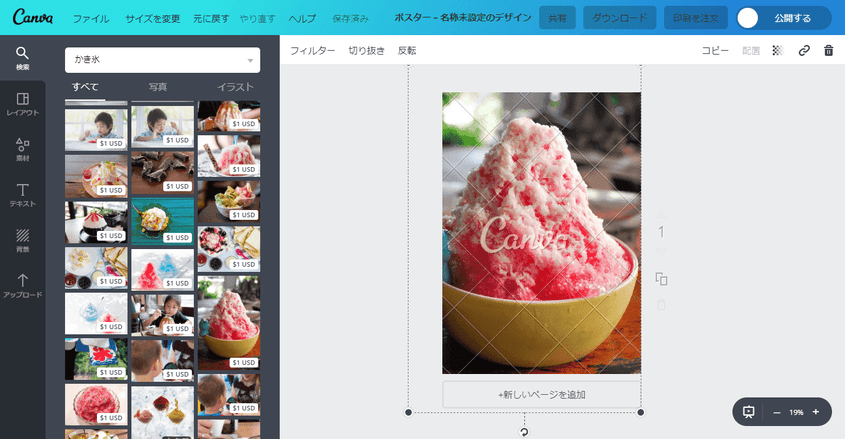The image size is (845, 439).
Task: Zoom in with the plus button
Action: click(x=816, y=412)
